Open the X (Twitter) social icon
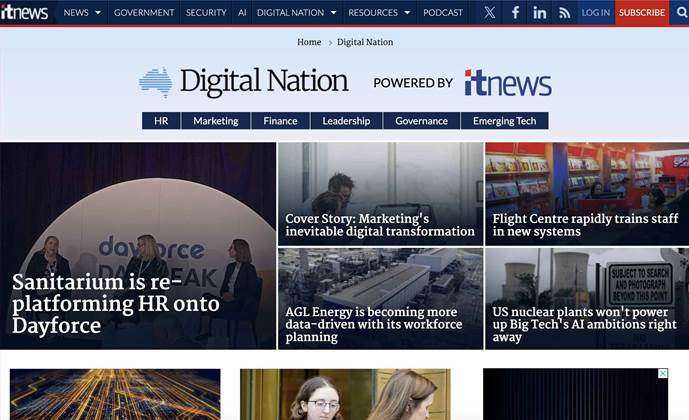689x420 pixels. (x=490, y=12)
